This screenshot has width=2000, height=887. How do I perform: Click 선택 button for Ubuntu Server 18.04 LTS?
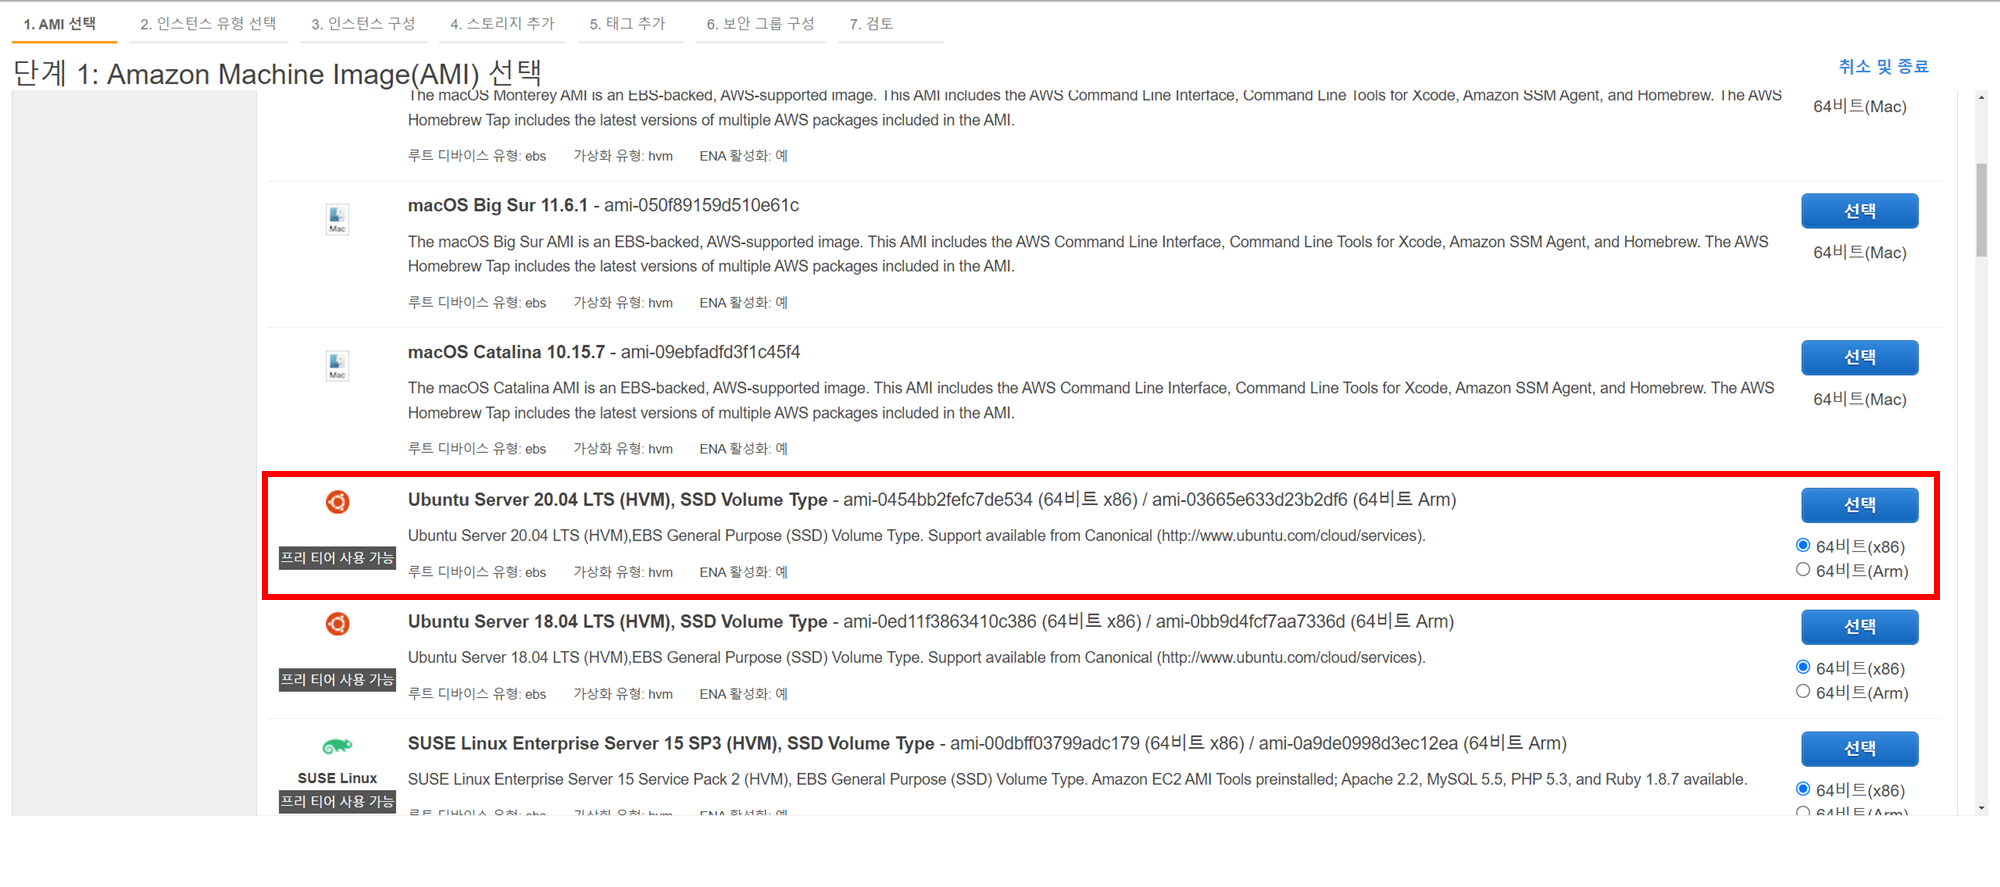1859,627
